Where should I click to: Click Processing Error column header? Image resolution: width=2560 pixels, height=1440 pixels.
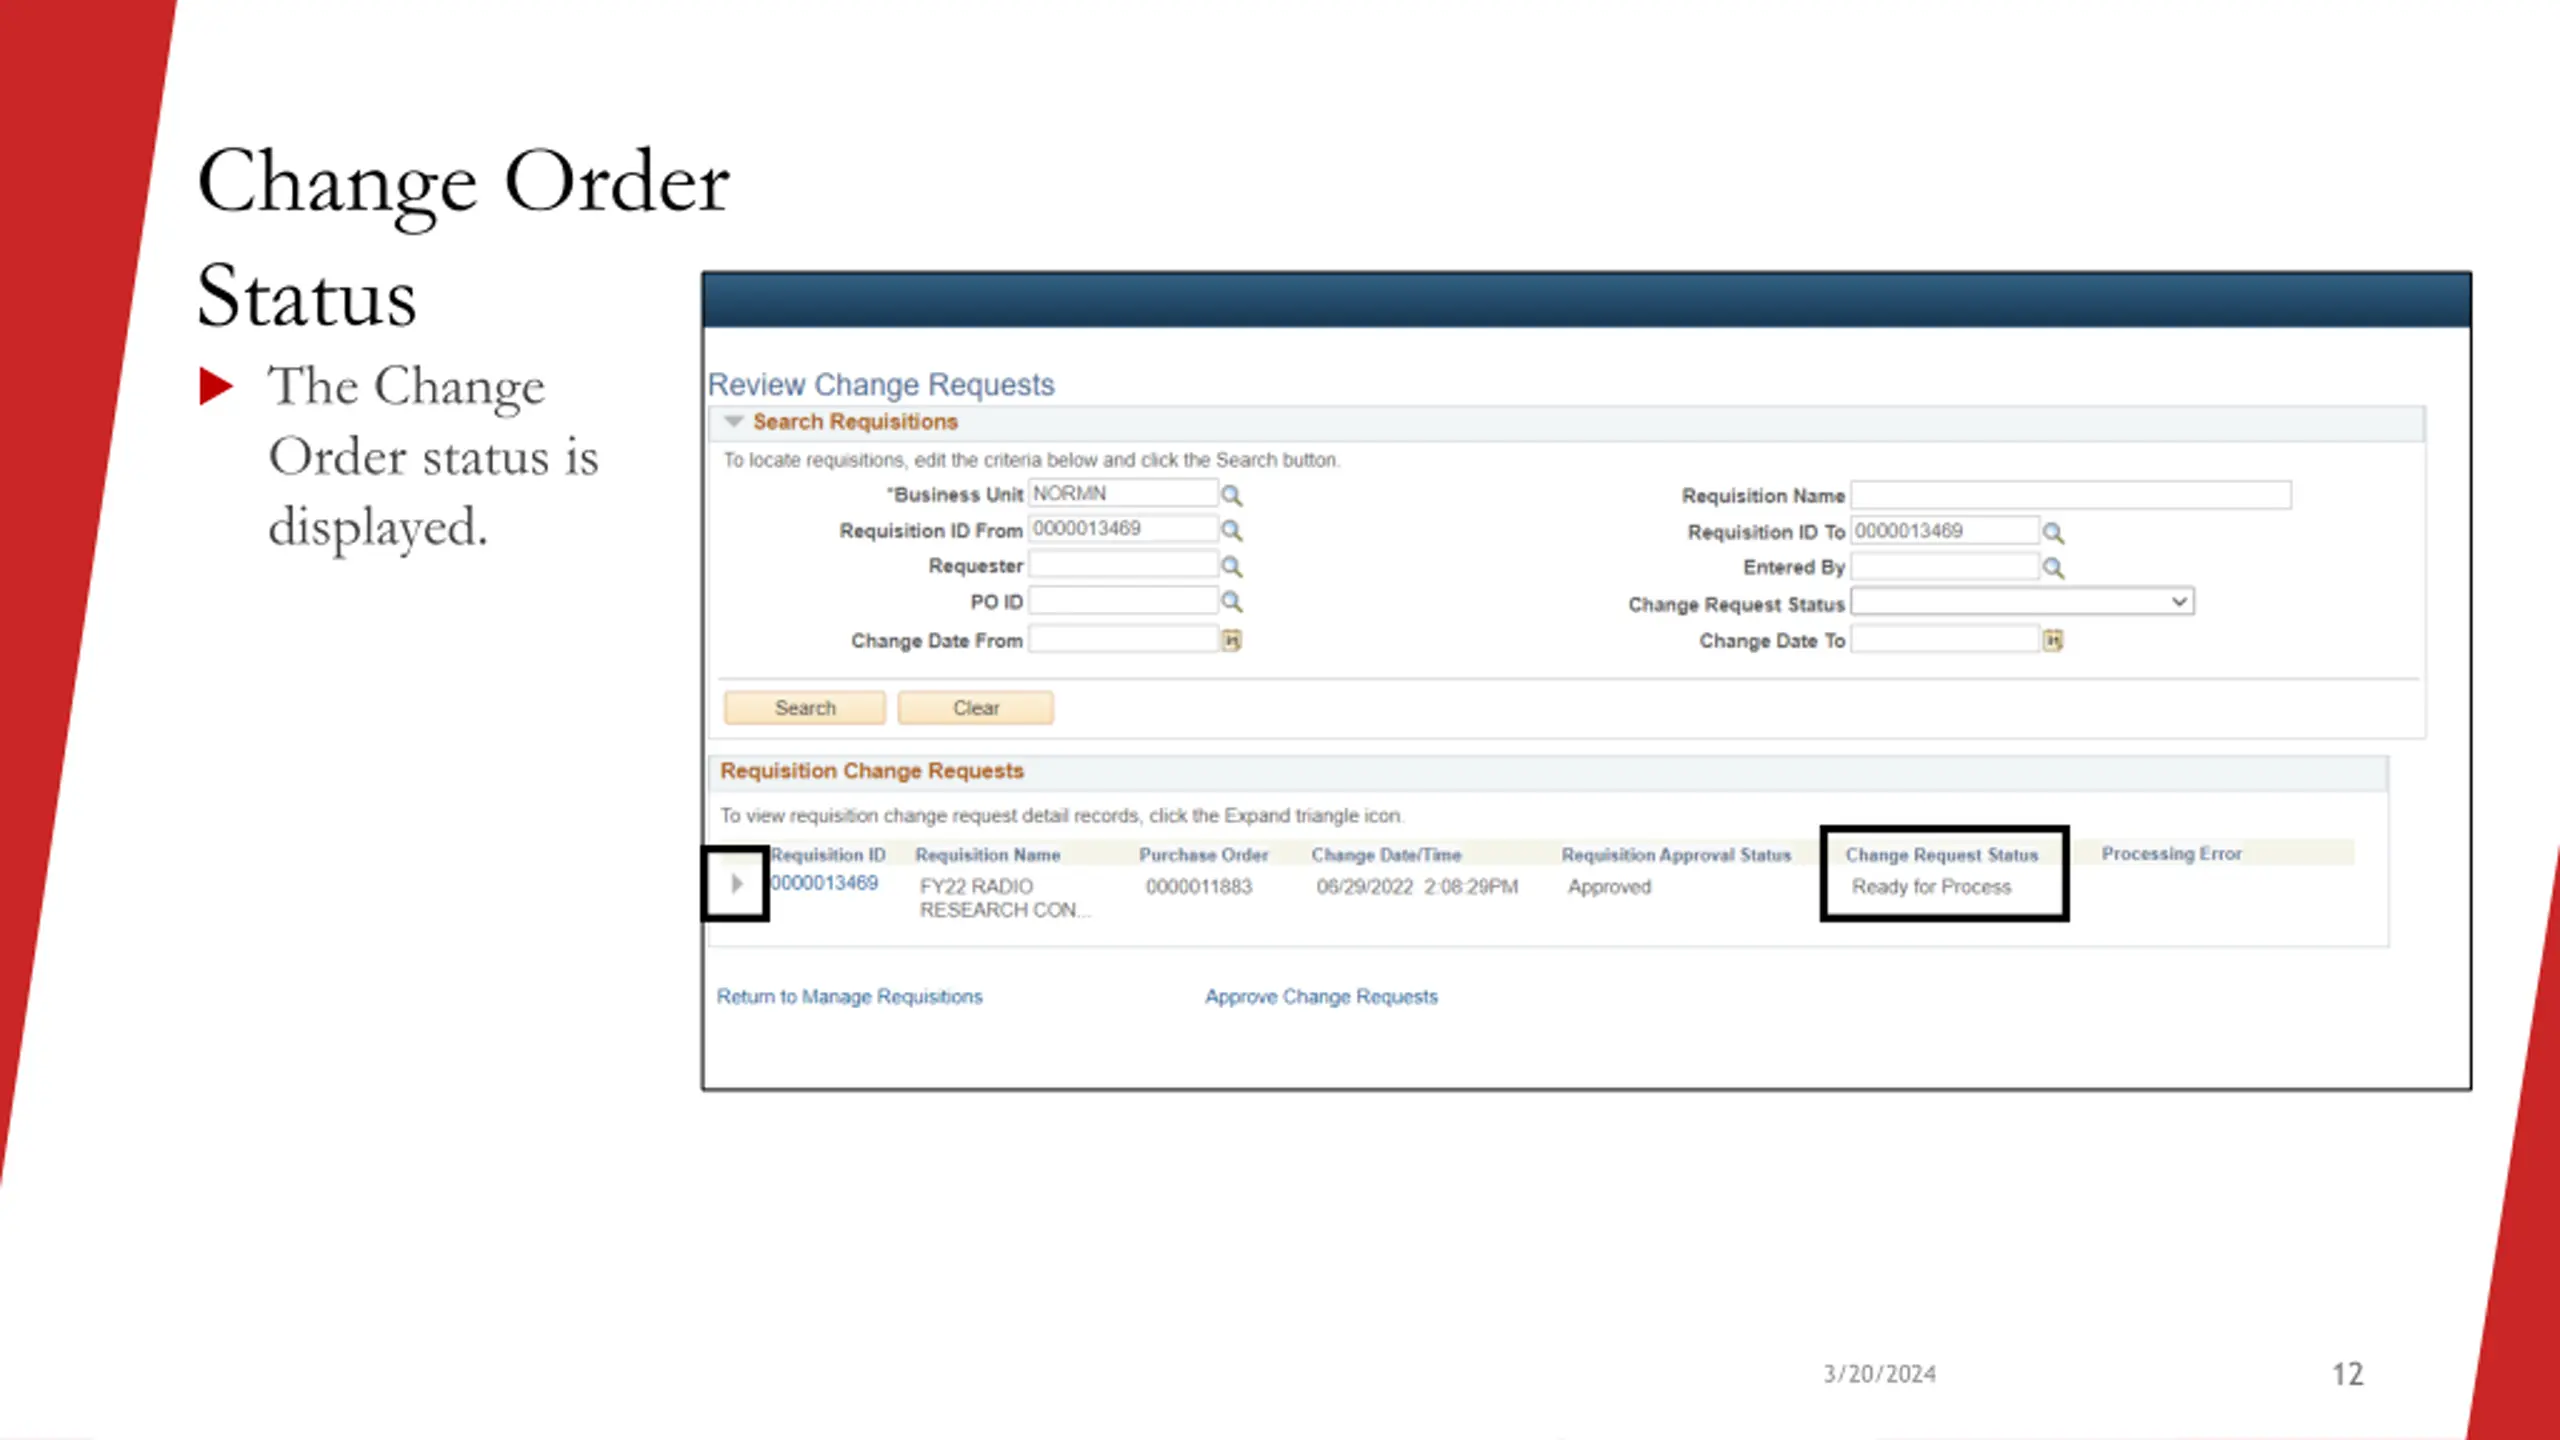2172,854
